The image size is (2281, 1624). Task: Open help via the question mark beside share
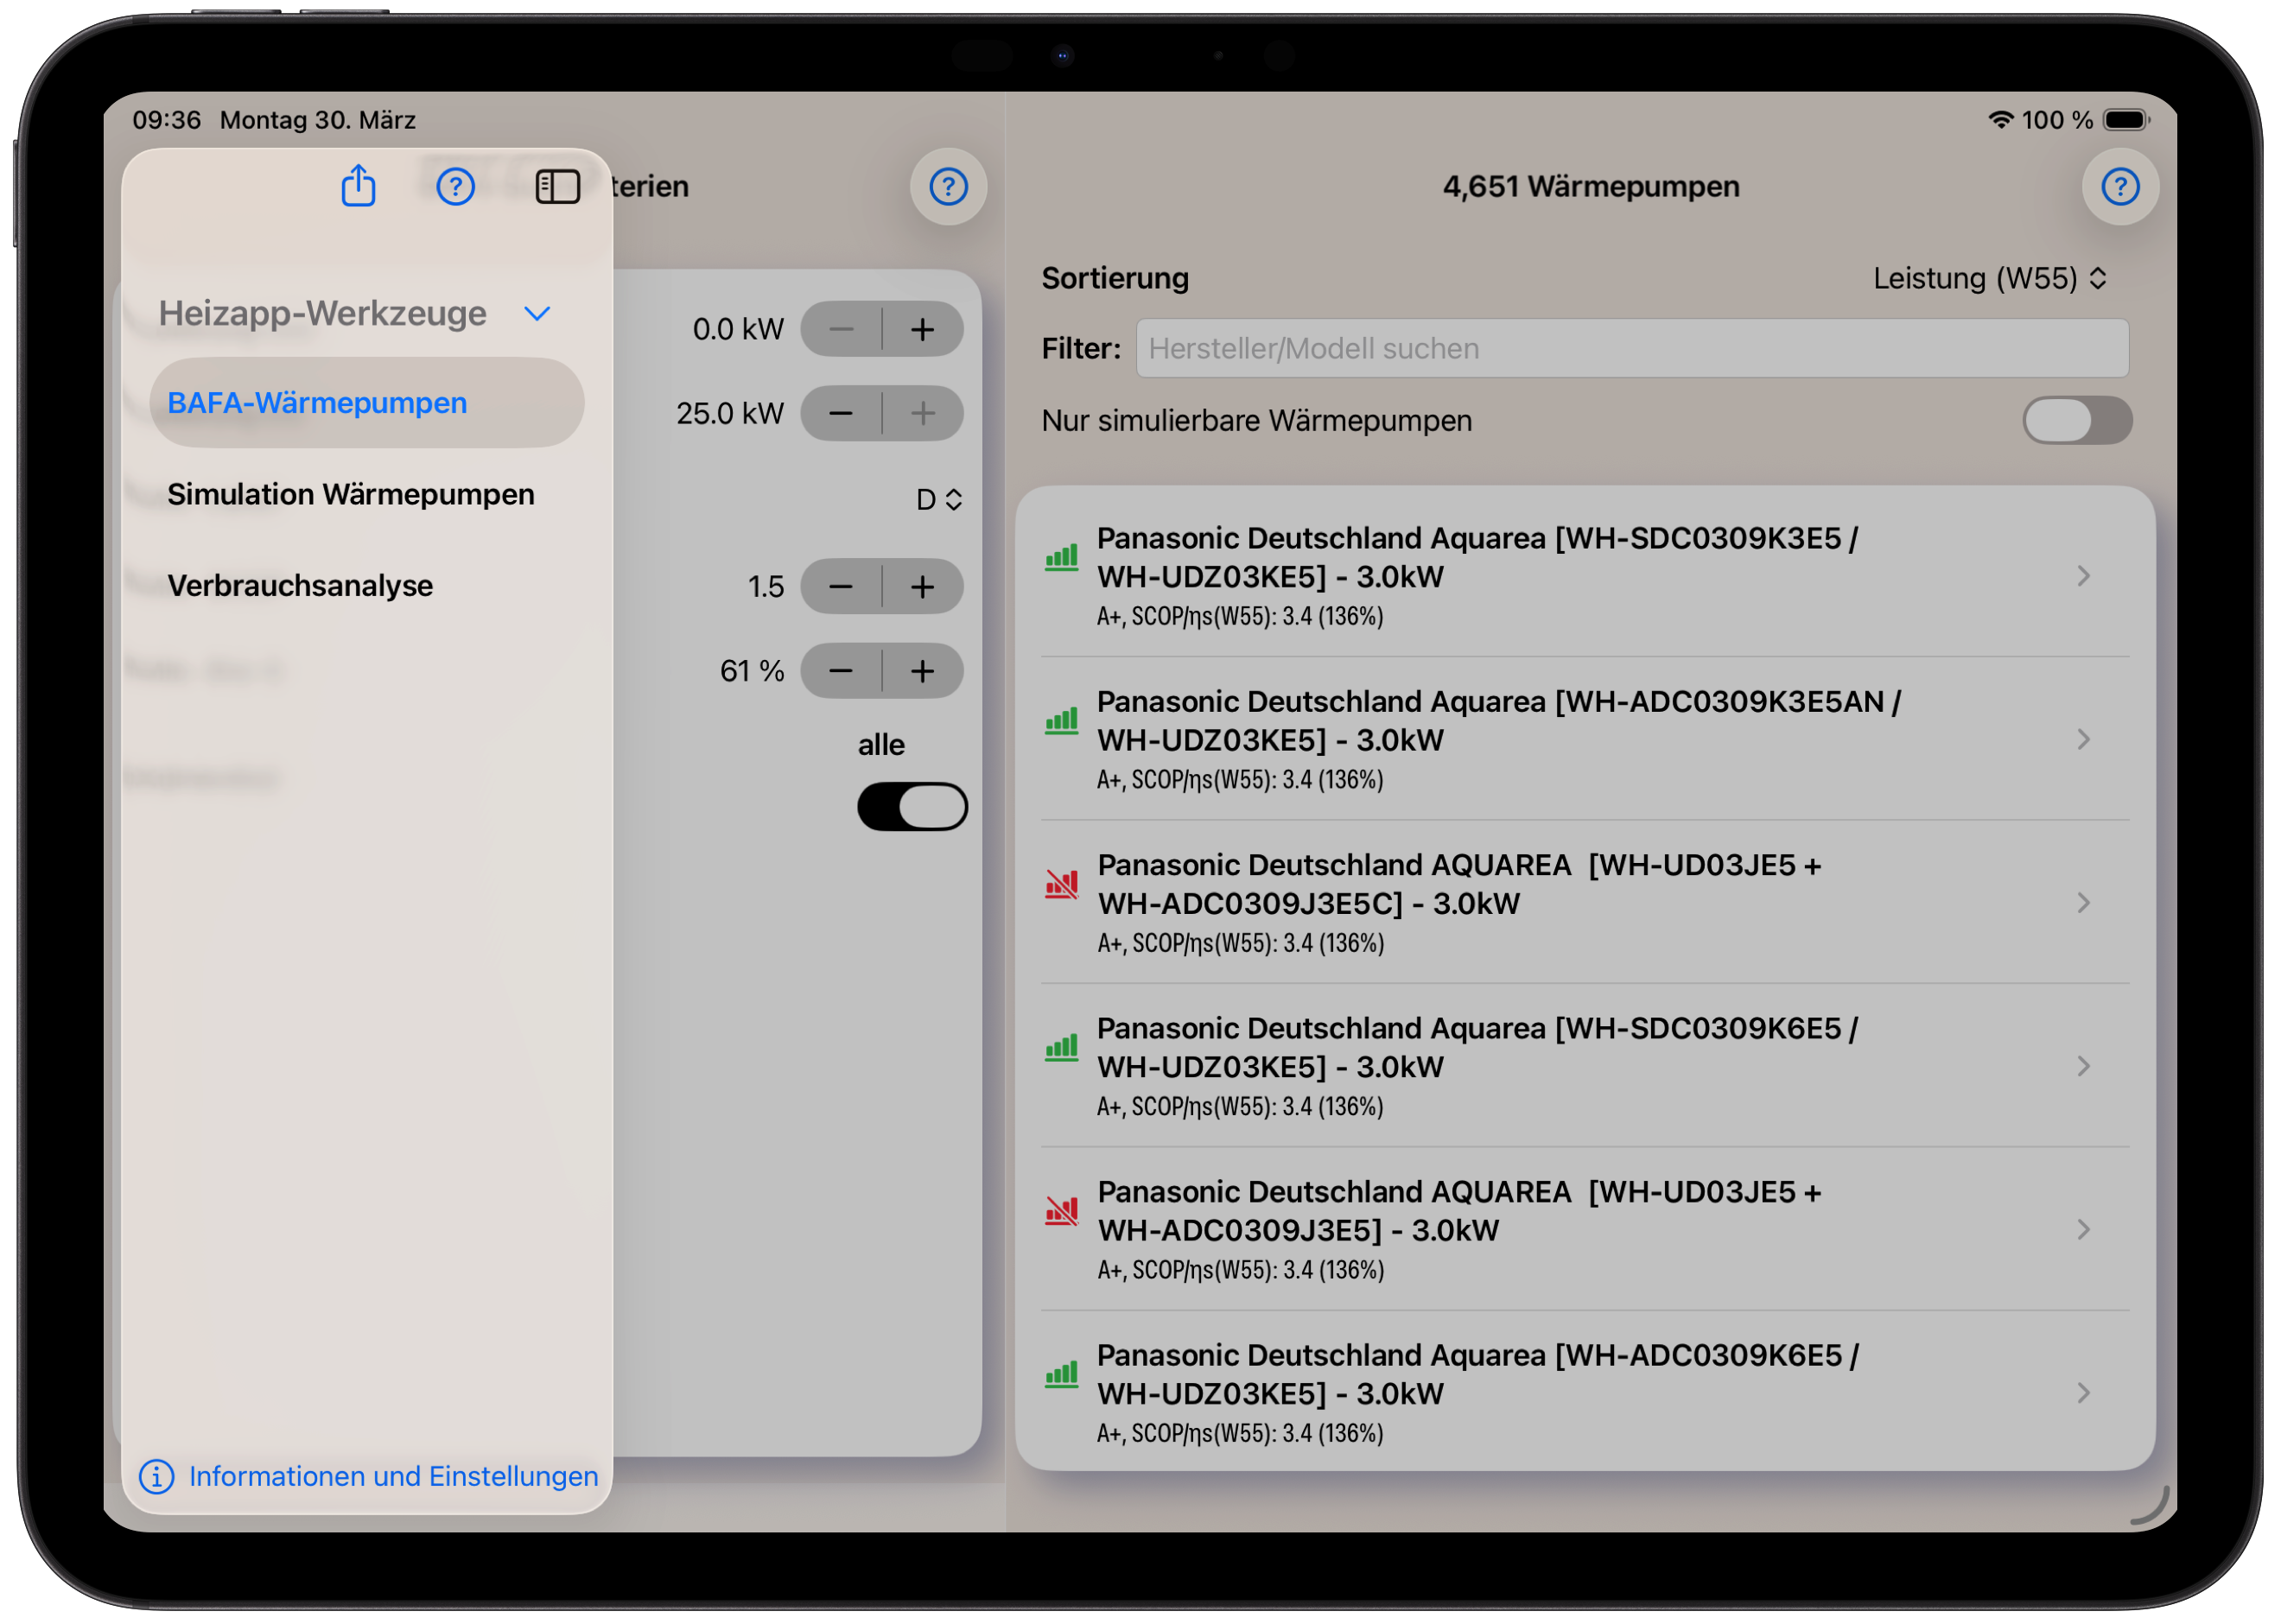456,186
